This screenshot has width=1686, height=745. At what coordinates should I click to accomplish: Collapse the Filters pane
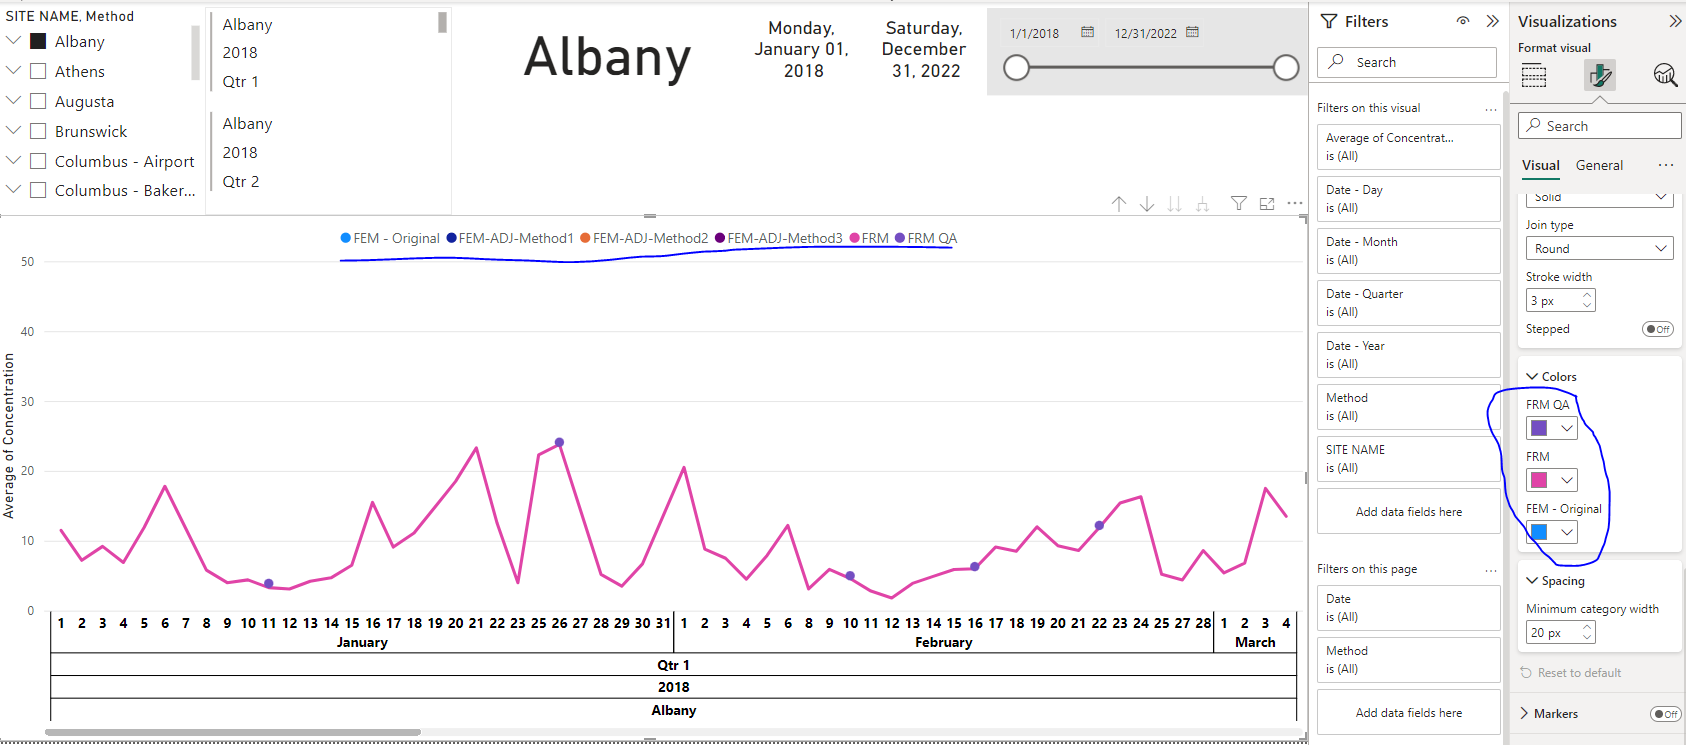(1492, 21)
